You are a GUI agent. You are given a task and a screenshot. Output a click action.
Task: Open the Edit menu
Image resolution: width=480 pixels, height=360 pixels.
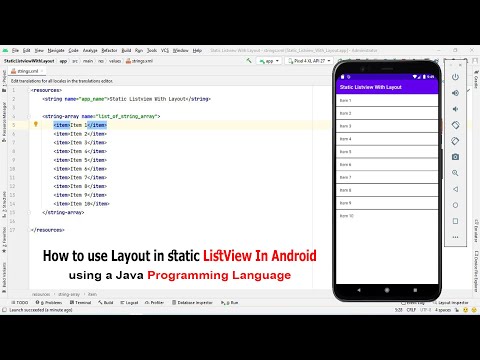[x=27, y=50]
